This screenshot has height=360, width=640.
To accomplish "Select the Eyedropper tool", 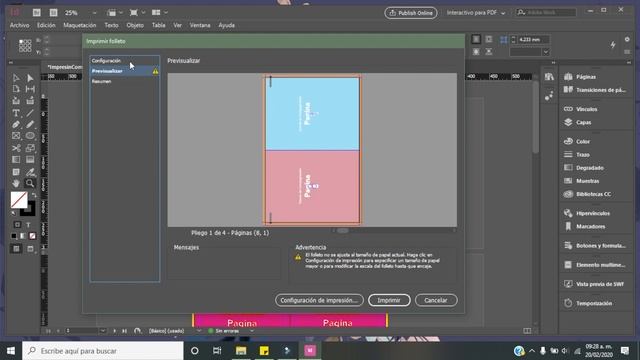I will click(30, 172).
